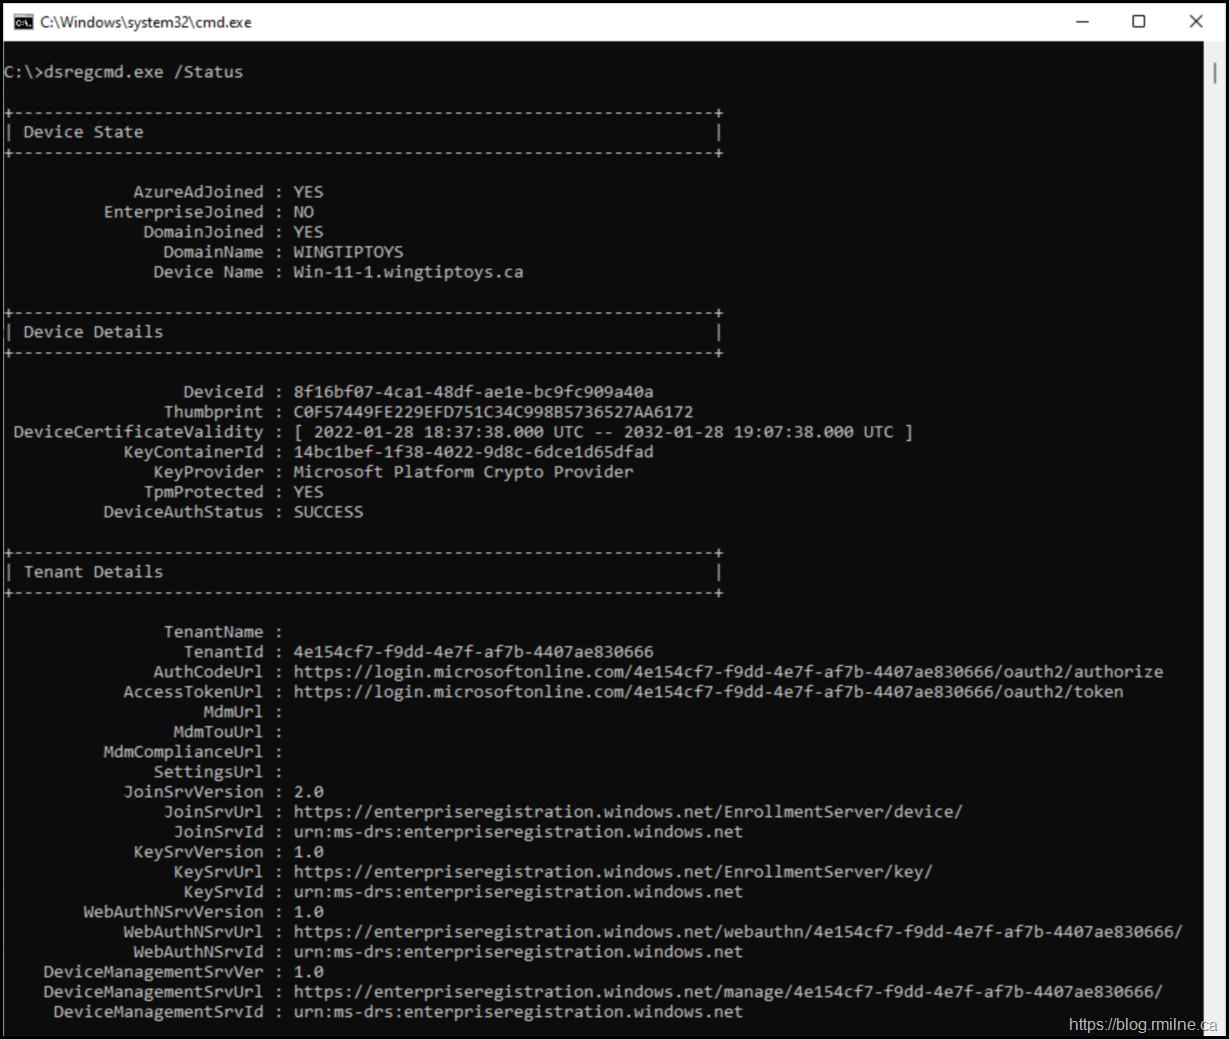
Task: Click the TenantId GUID value
Action: [x=473, y=652]
